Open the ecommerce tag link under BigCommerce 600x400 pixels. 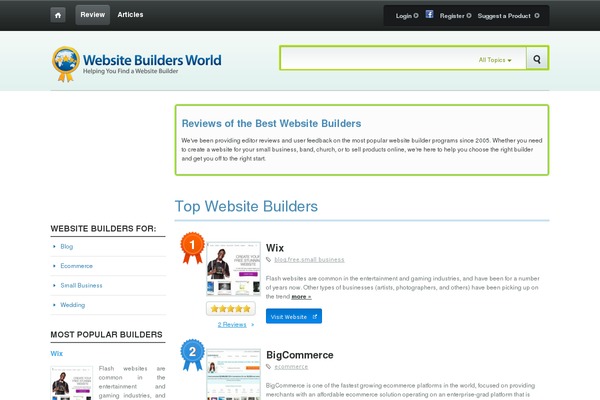(x=291, y=367)
